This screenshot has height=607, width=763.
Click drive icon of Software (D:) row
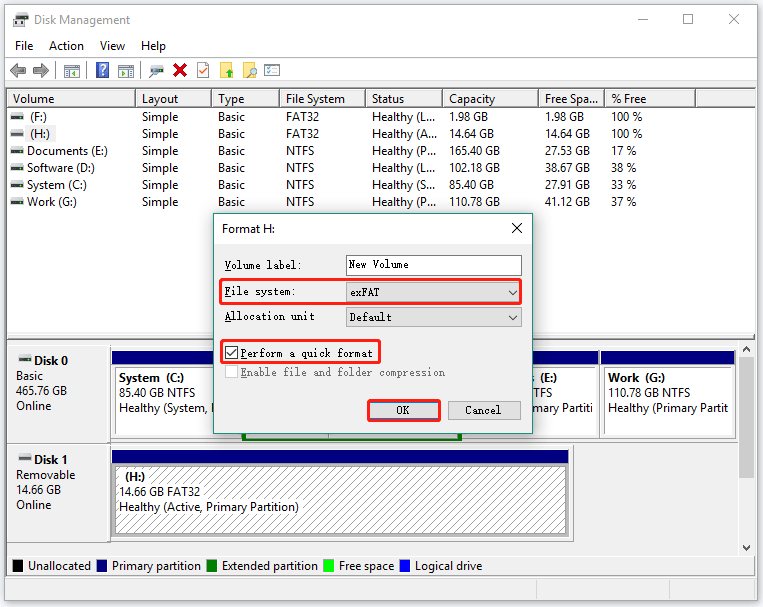17,168
